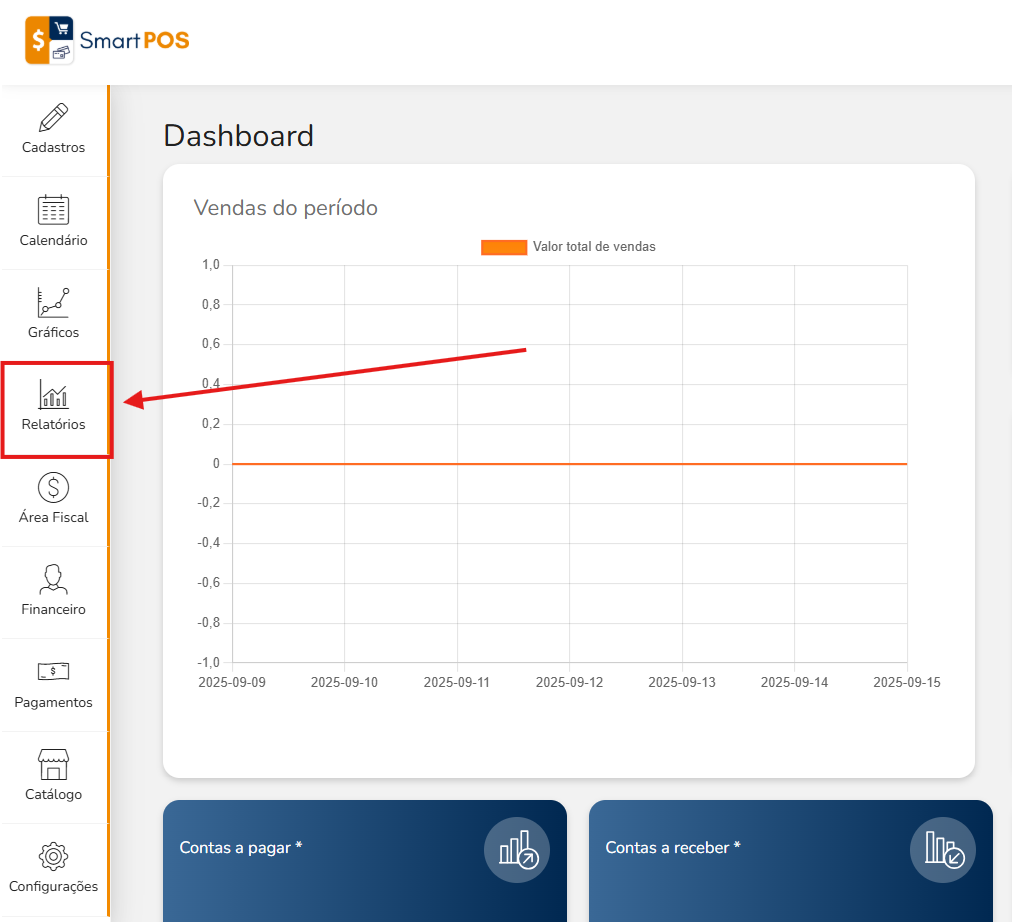Screen dimensions: 1012x922
Task: Click the Financeiro menu label
Action: tap(54, 610)
